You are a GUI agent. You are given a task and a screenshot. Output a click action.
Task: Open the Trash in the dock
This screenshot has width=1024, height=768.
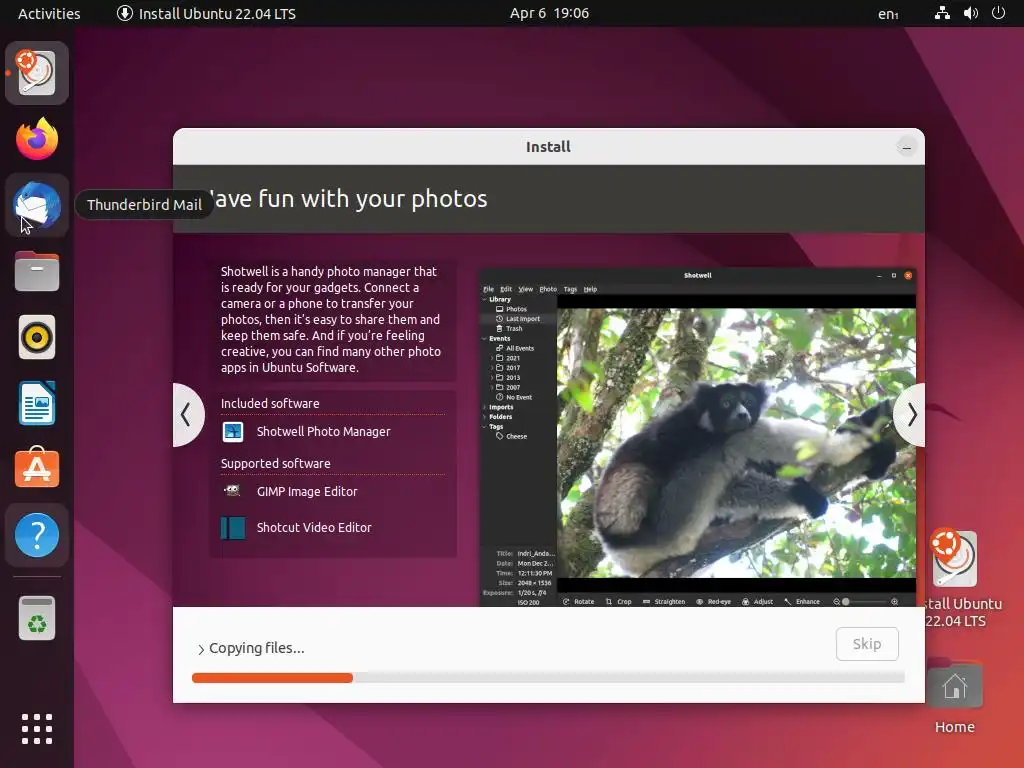coord(37,618)
